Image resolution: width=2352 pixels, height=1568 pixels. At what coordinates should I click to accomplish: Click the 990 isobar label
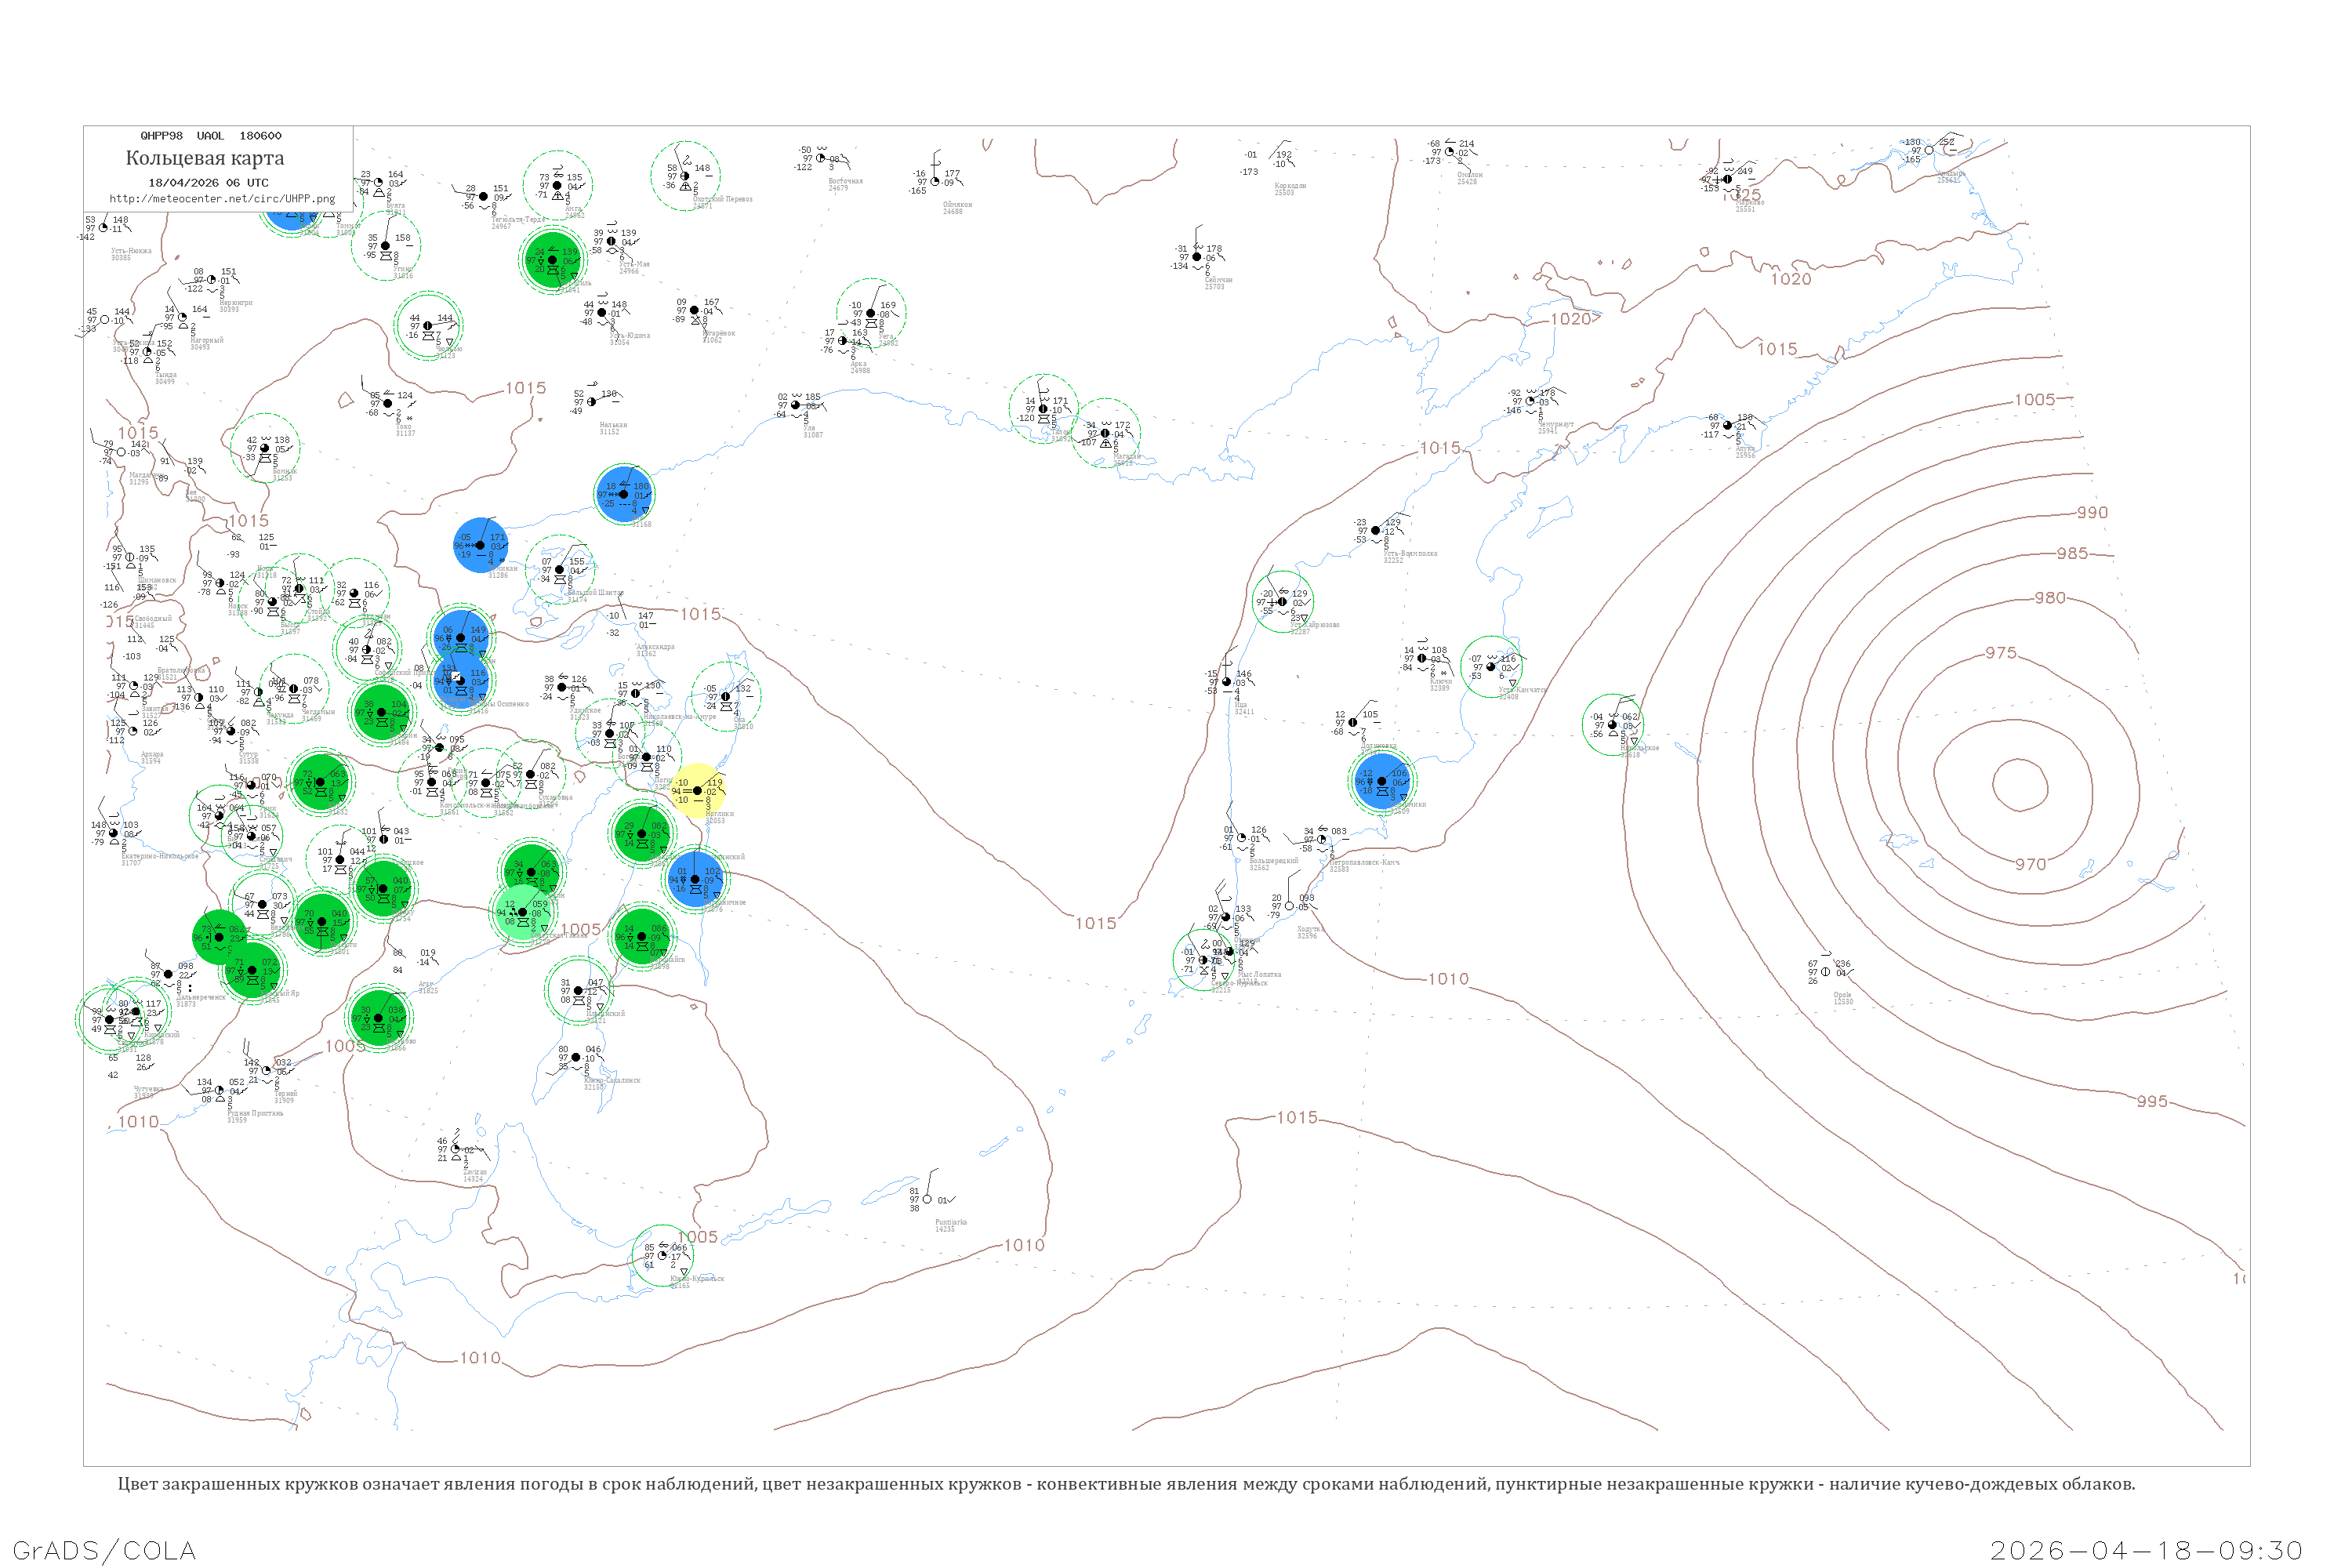coord(2092,512)
